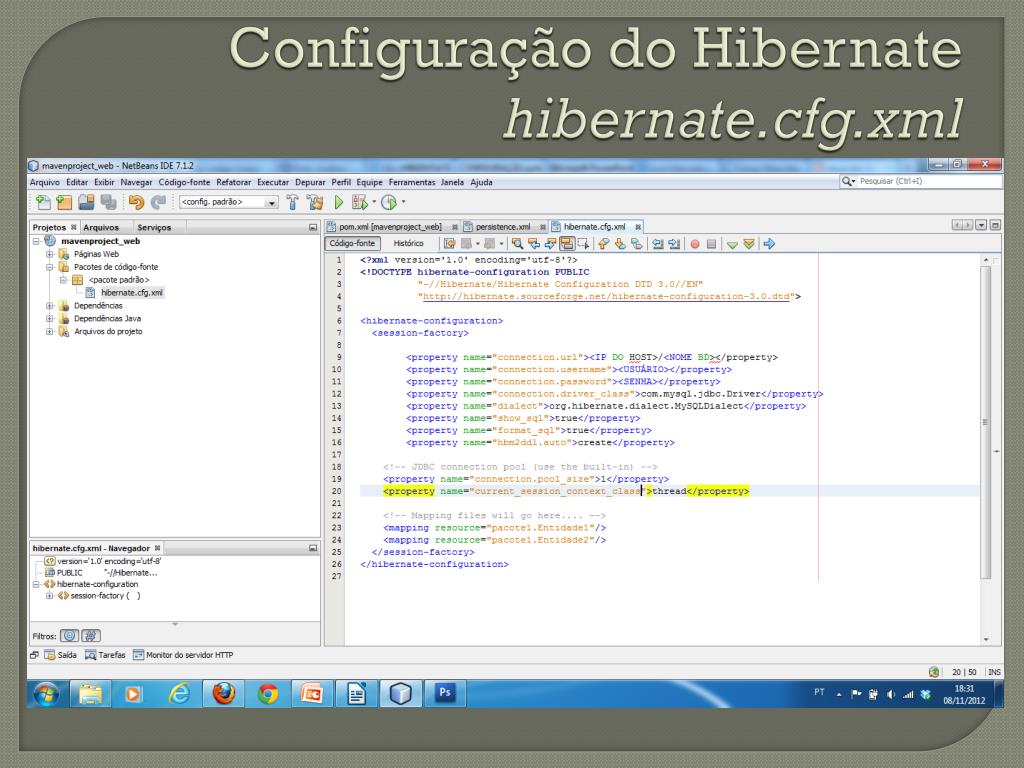The height and width of the screenshot is (768, 1024).
Task: Click the Build Project hammer icon
Action: [x=293, y=202]
